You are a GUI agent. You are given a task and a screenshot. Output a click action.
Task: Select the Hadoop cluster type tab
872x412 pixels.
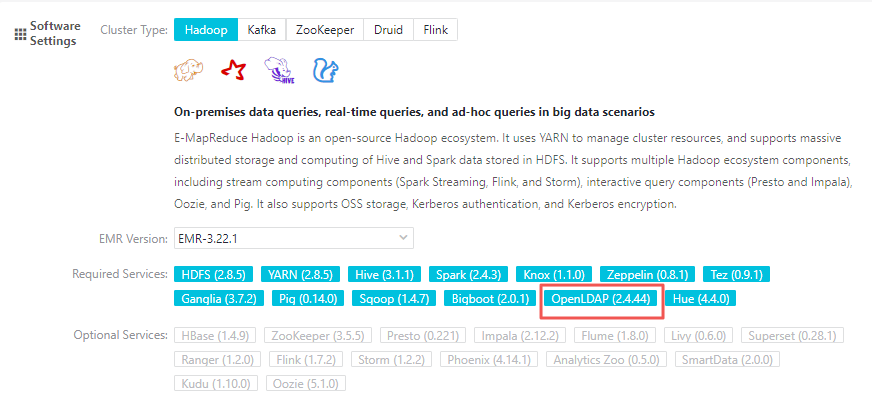(x=205, y=30)
